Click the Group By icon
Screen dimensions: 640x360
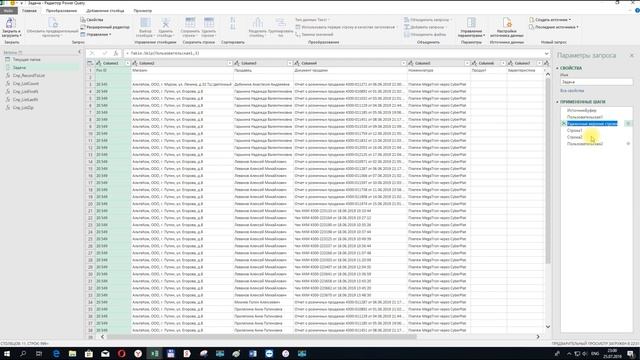click(280, 23)
